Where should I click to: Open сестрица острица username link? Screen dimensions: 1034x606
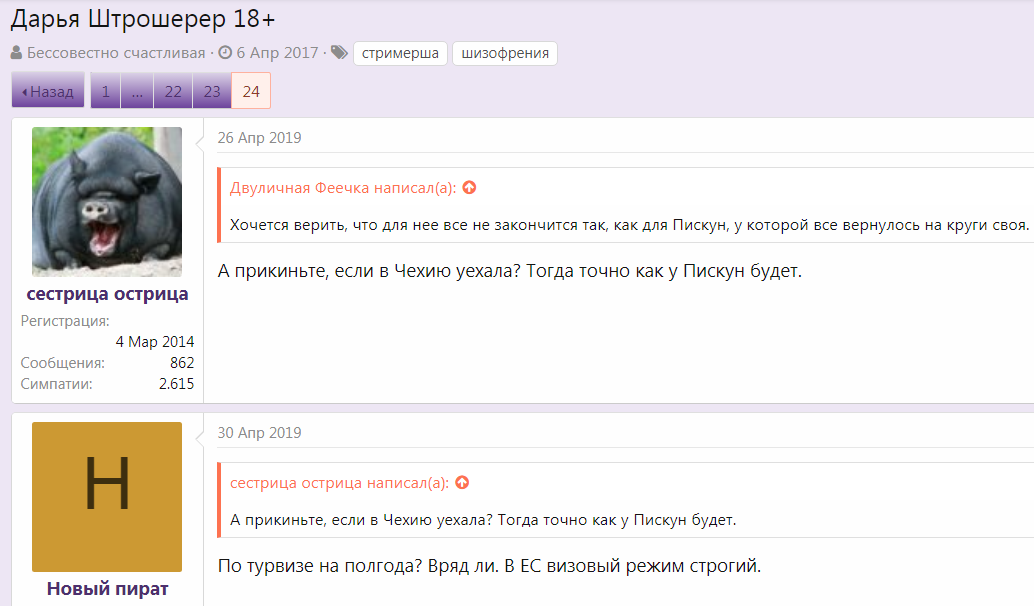[x=107, y=294]
